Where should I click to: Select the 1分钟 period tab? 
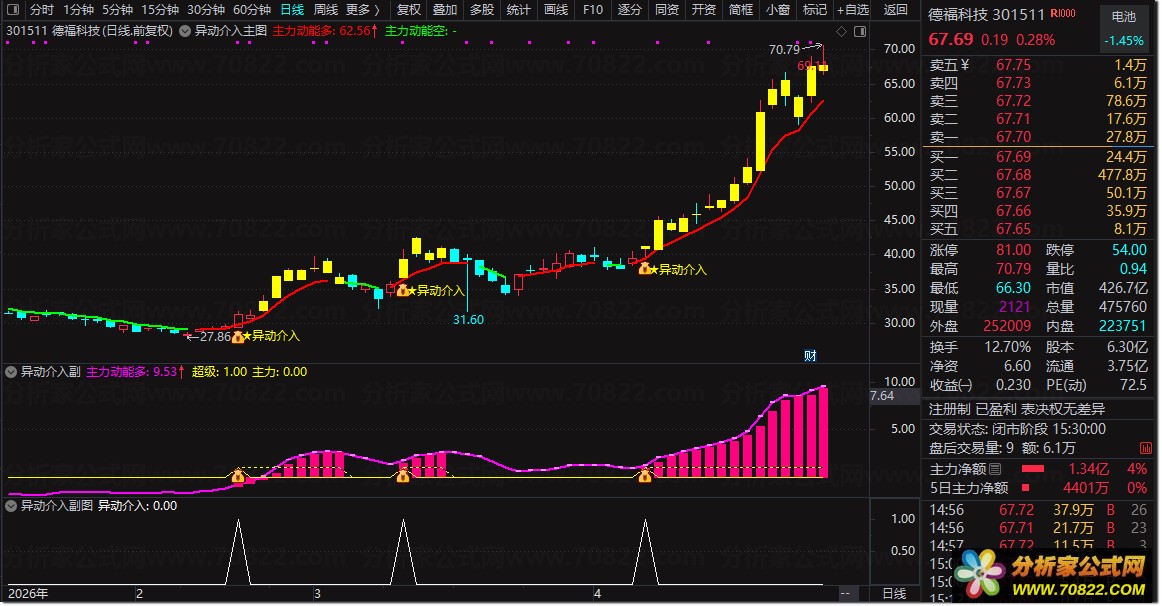79,10
